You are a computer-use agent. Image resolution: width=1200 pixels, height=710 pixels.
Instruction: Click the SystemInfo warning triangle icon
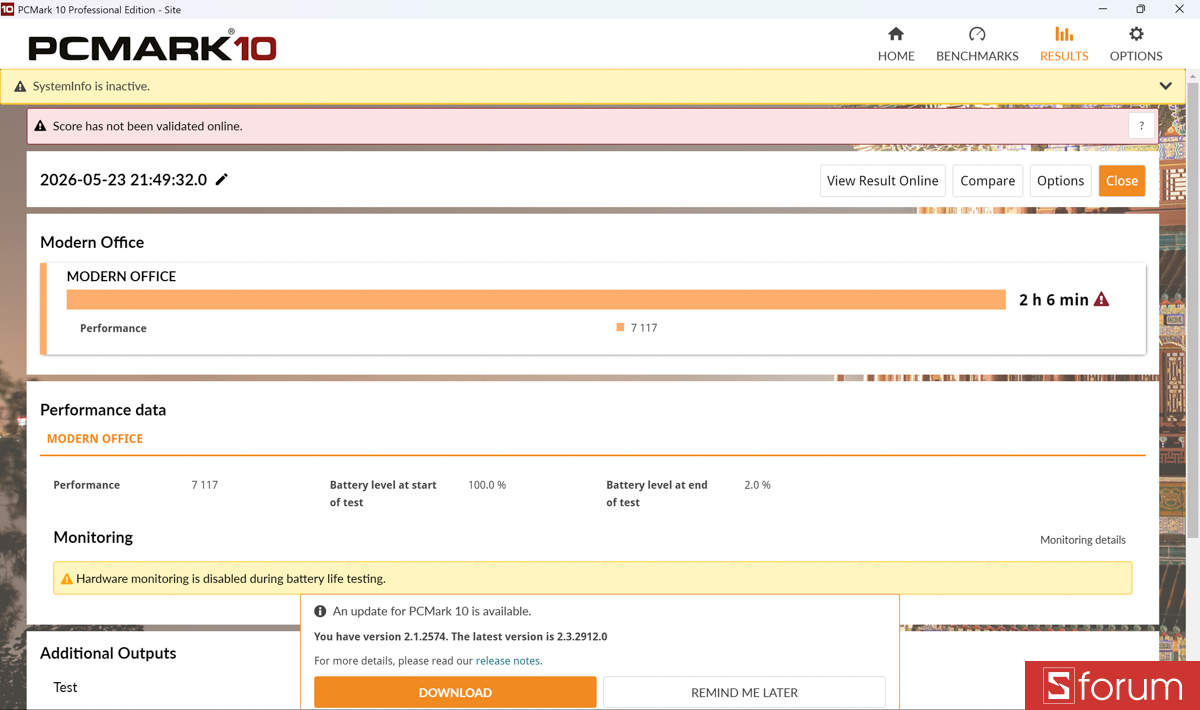coord(20,87)
